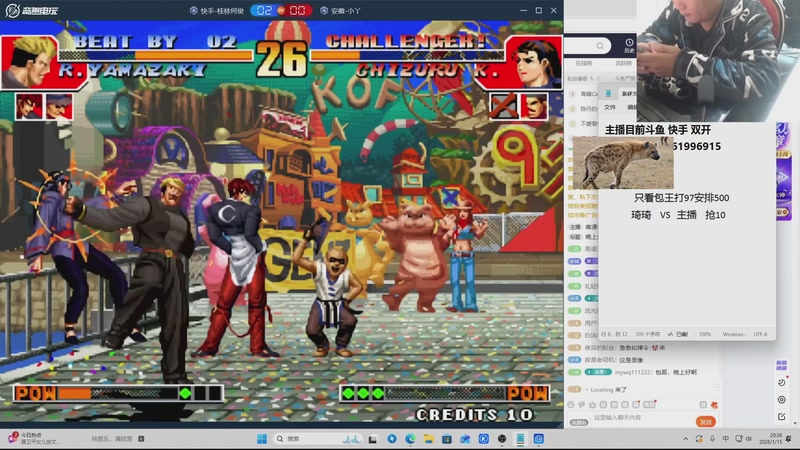Click the edit/feedback pencil icon in the right sidebar
Viewport: 800px width, 450px height.
point(781,417)
